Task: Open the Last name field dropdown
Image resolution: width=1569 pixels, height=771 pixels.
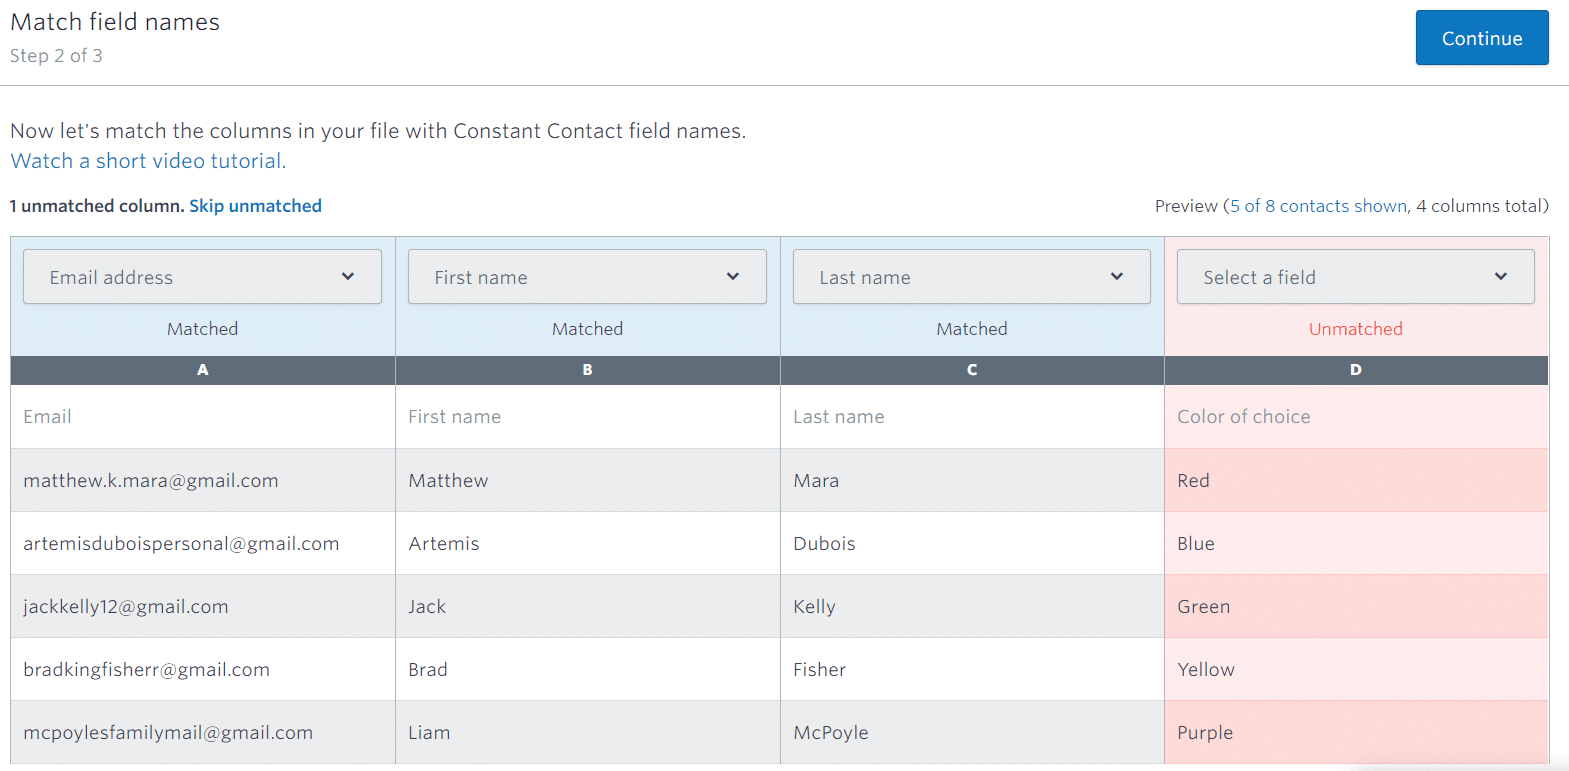Action: click(971, 277)
